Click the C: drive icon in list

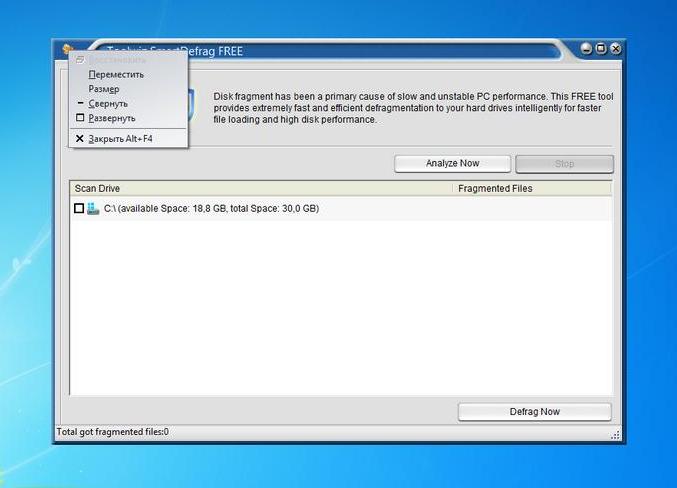pyautogui.click(x=93, y=208)
